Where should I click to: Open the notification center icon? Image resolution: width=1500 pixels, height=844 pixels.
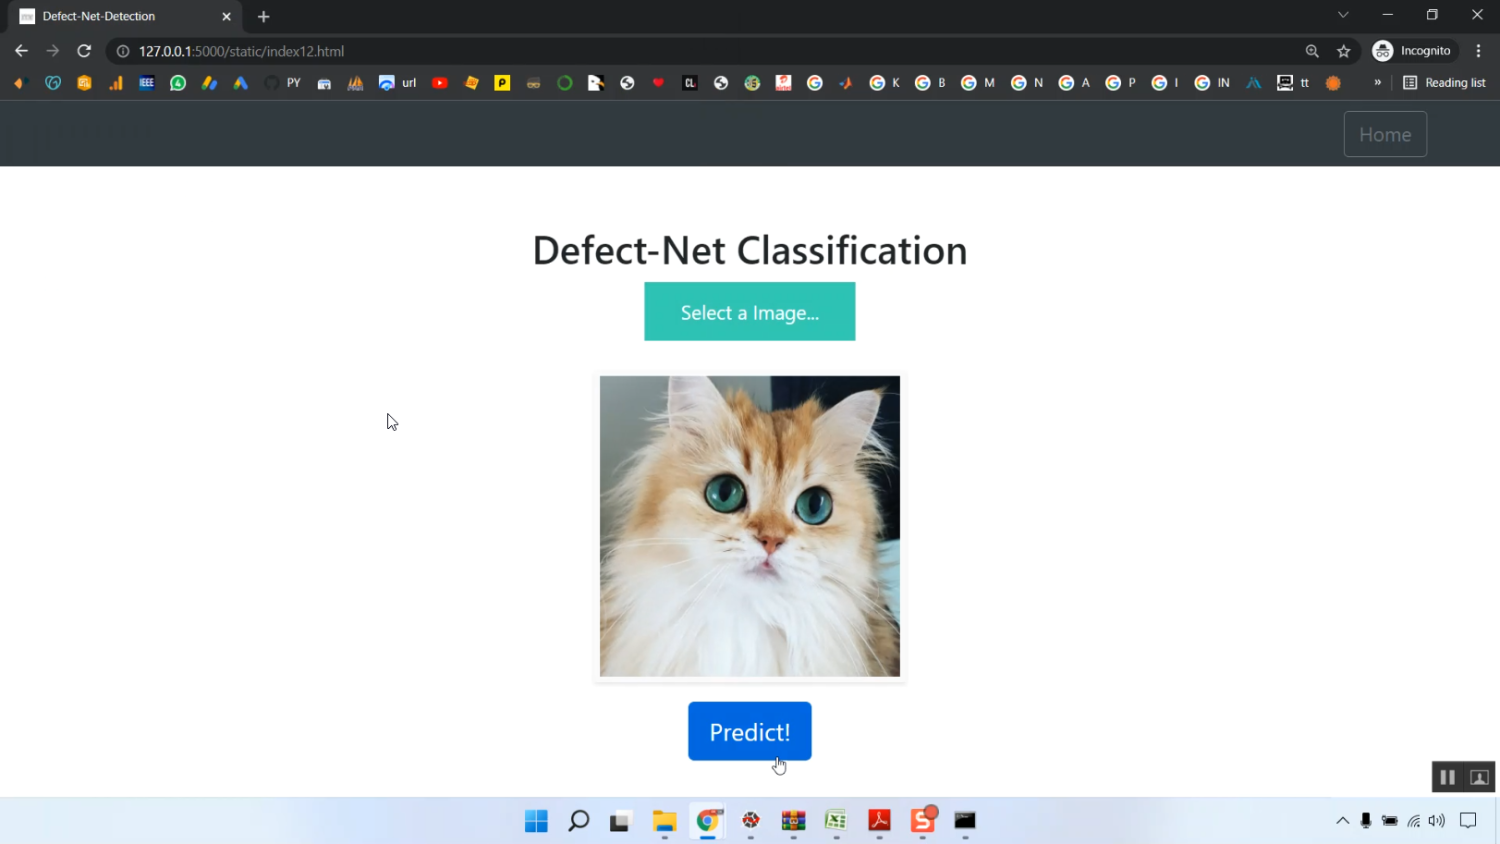pyautogui.click(x=1468, y=821)
